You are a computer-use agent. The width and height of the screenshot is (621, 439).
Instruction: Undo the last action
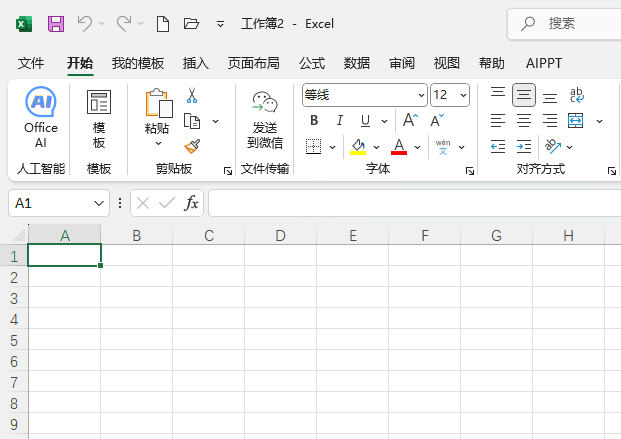pos(85,24)
